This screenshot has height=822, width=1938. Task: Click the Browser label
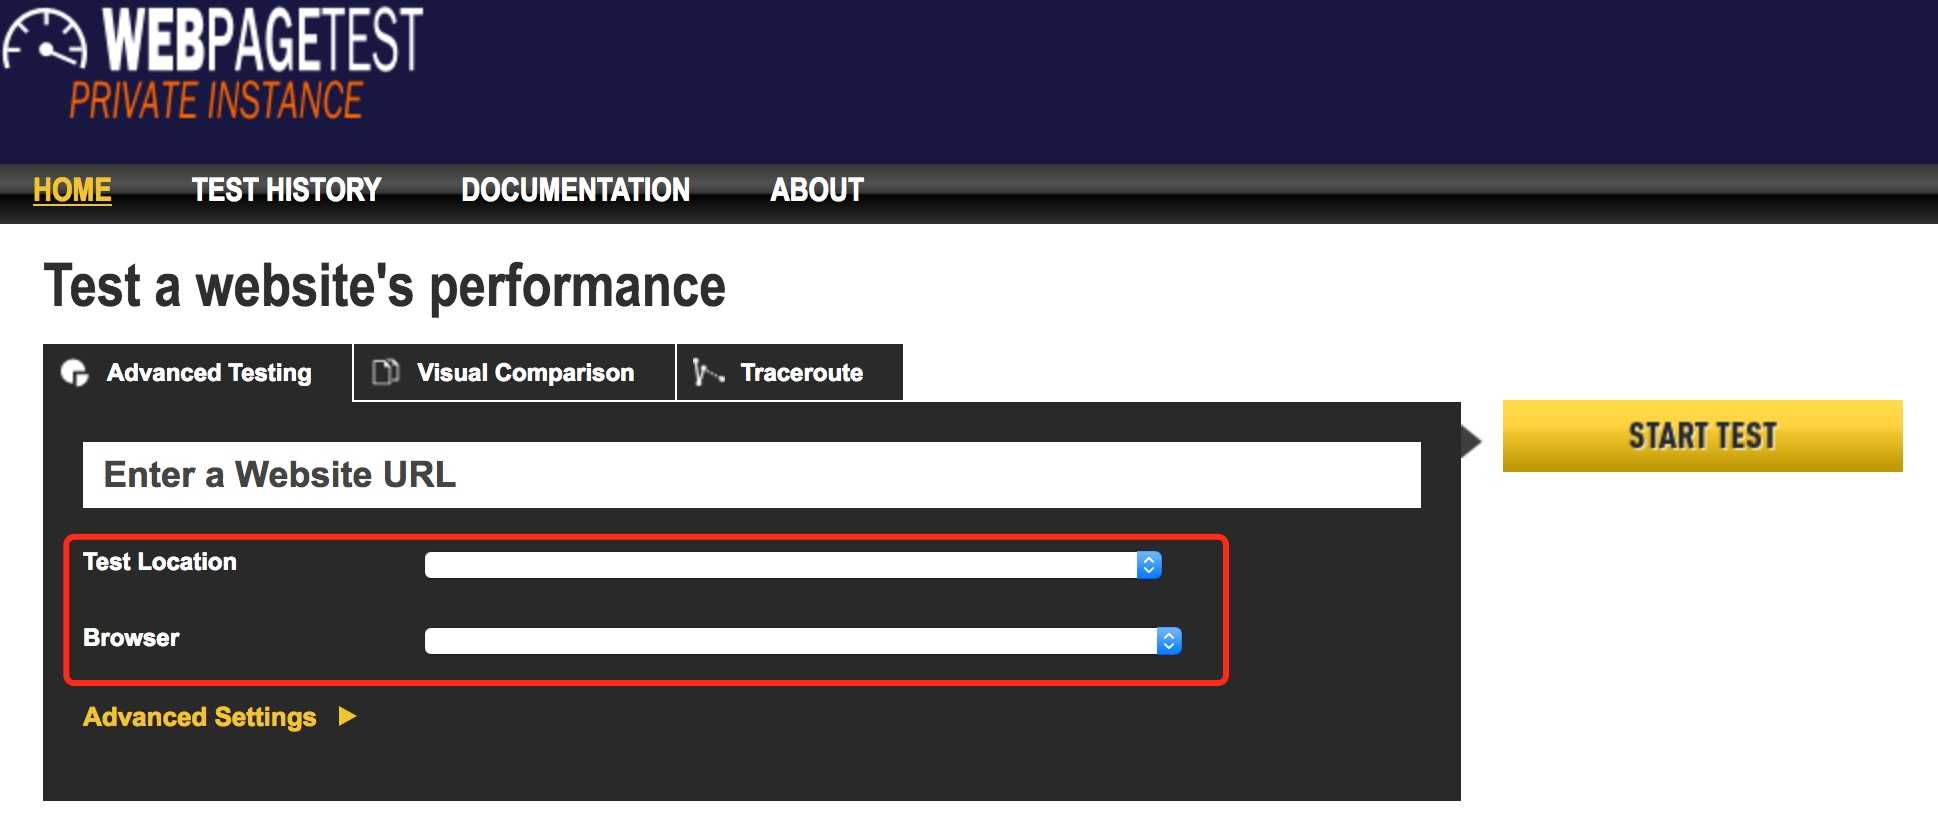[x=131, y=638]
